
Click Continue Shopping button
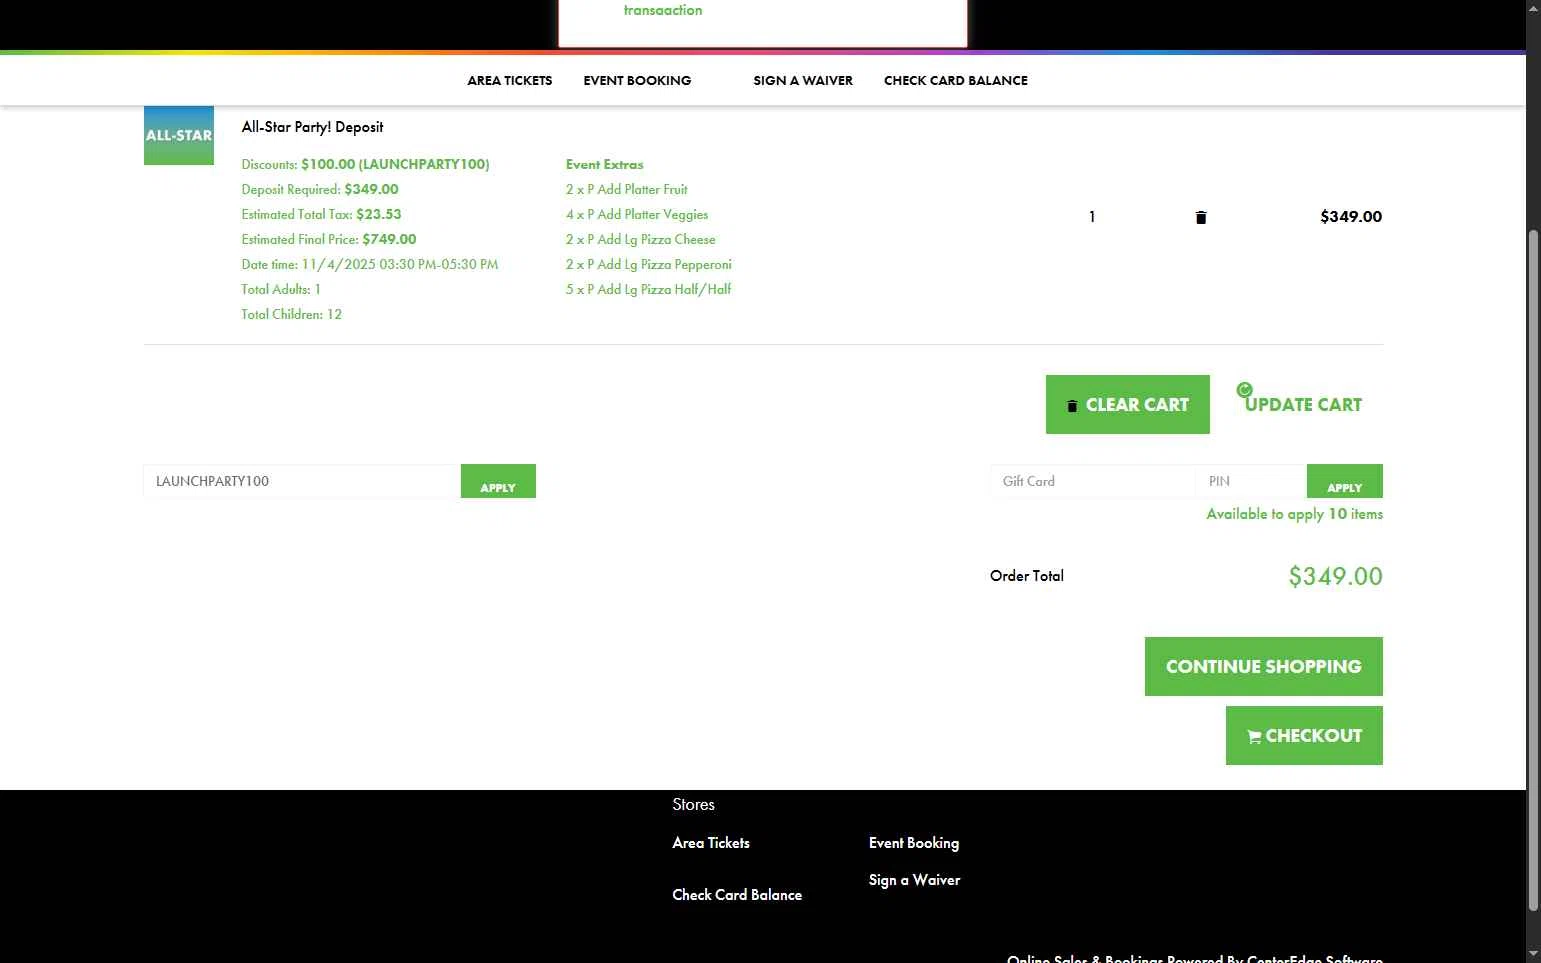1264,666
